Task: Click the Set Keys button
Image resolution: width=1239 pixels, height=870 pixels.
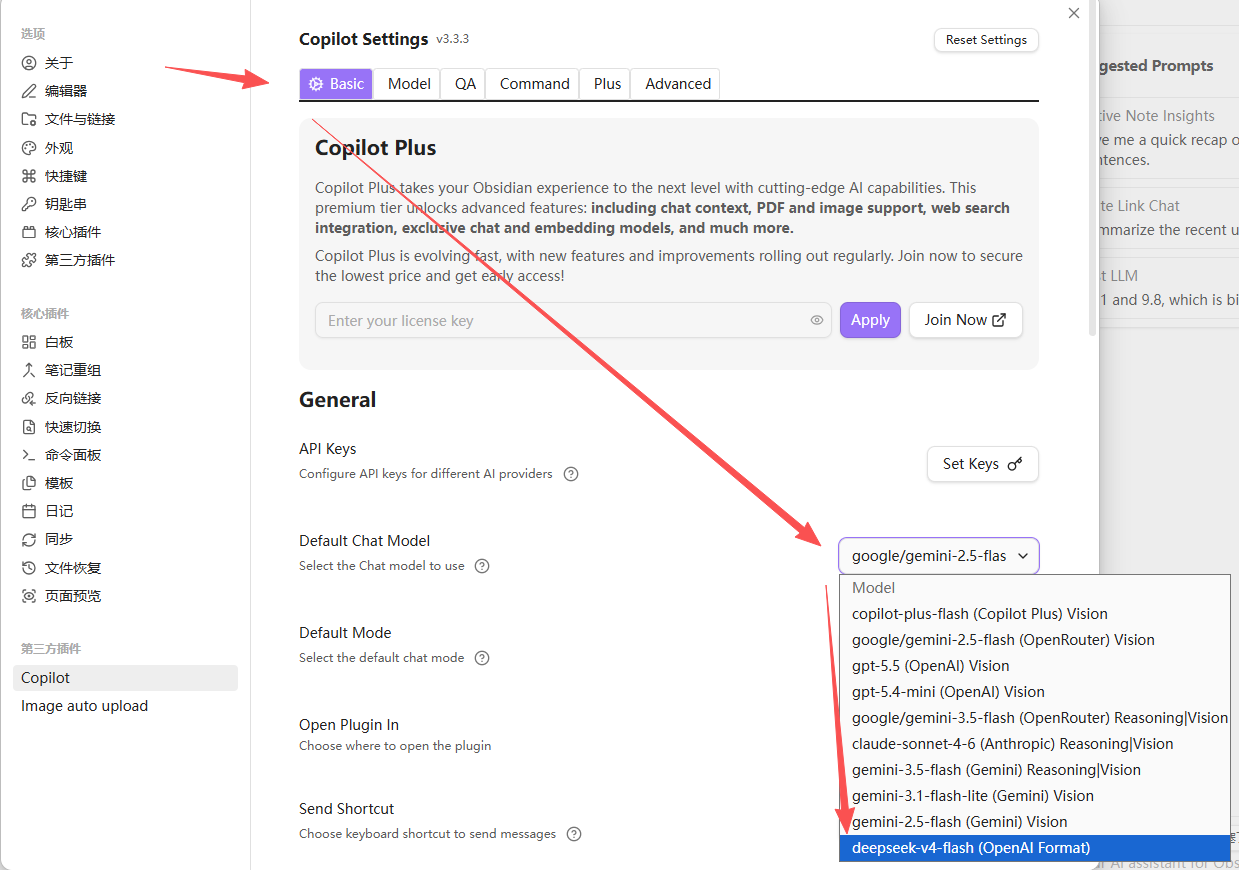Action: tap(983, 464)
